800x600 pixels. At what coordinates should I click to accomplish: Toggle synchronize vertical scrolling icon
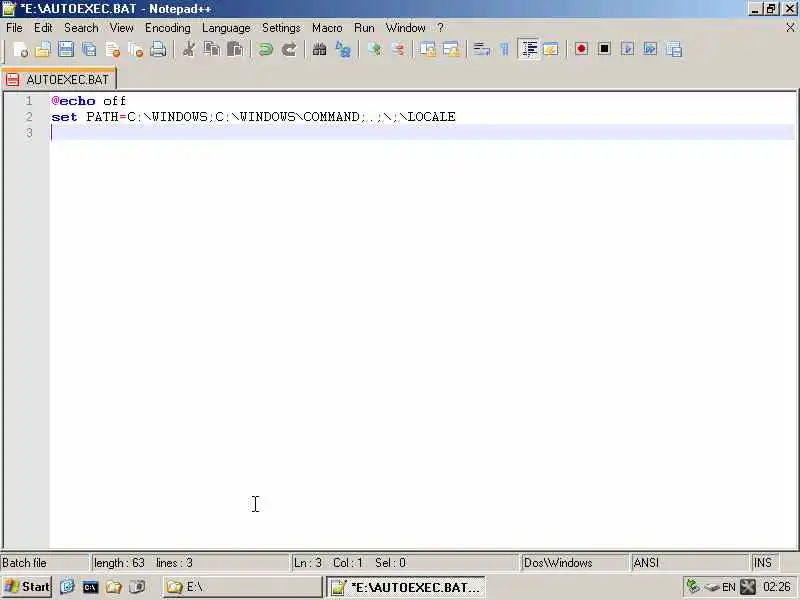tap(428, 49)
